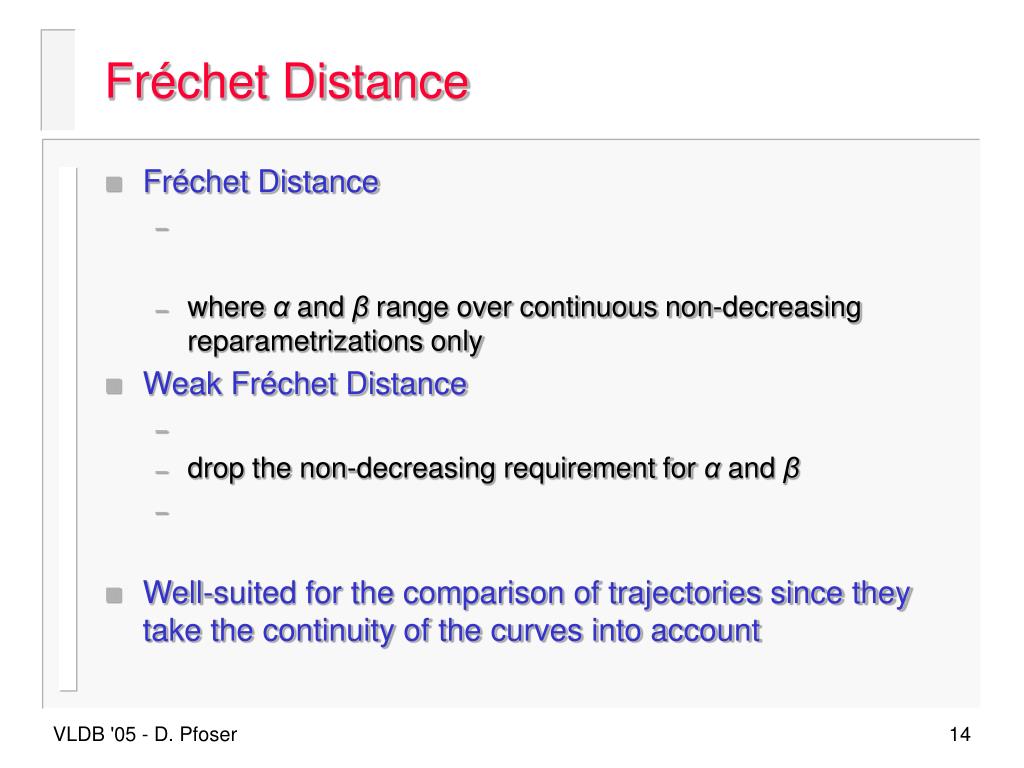Click the white vertical bar left of content

coord(68,429)
